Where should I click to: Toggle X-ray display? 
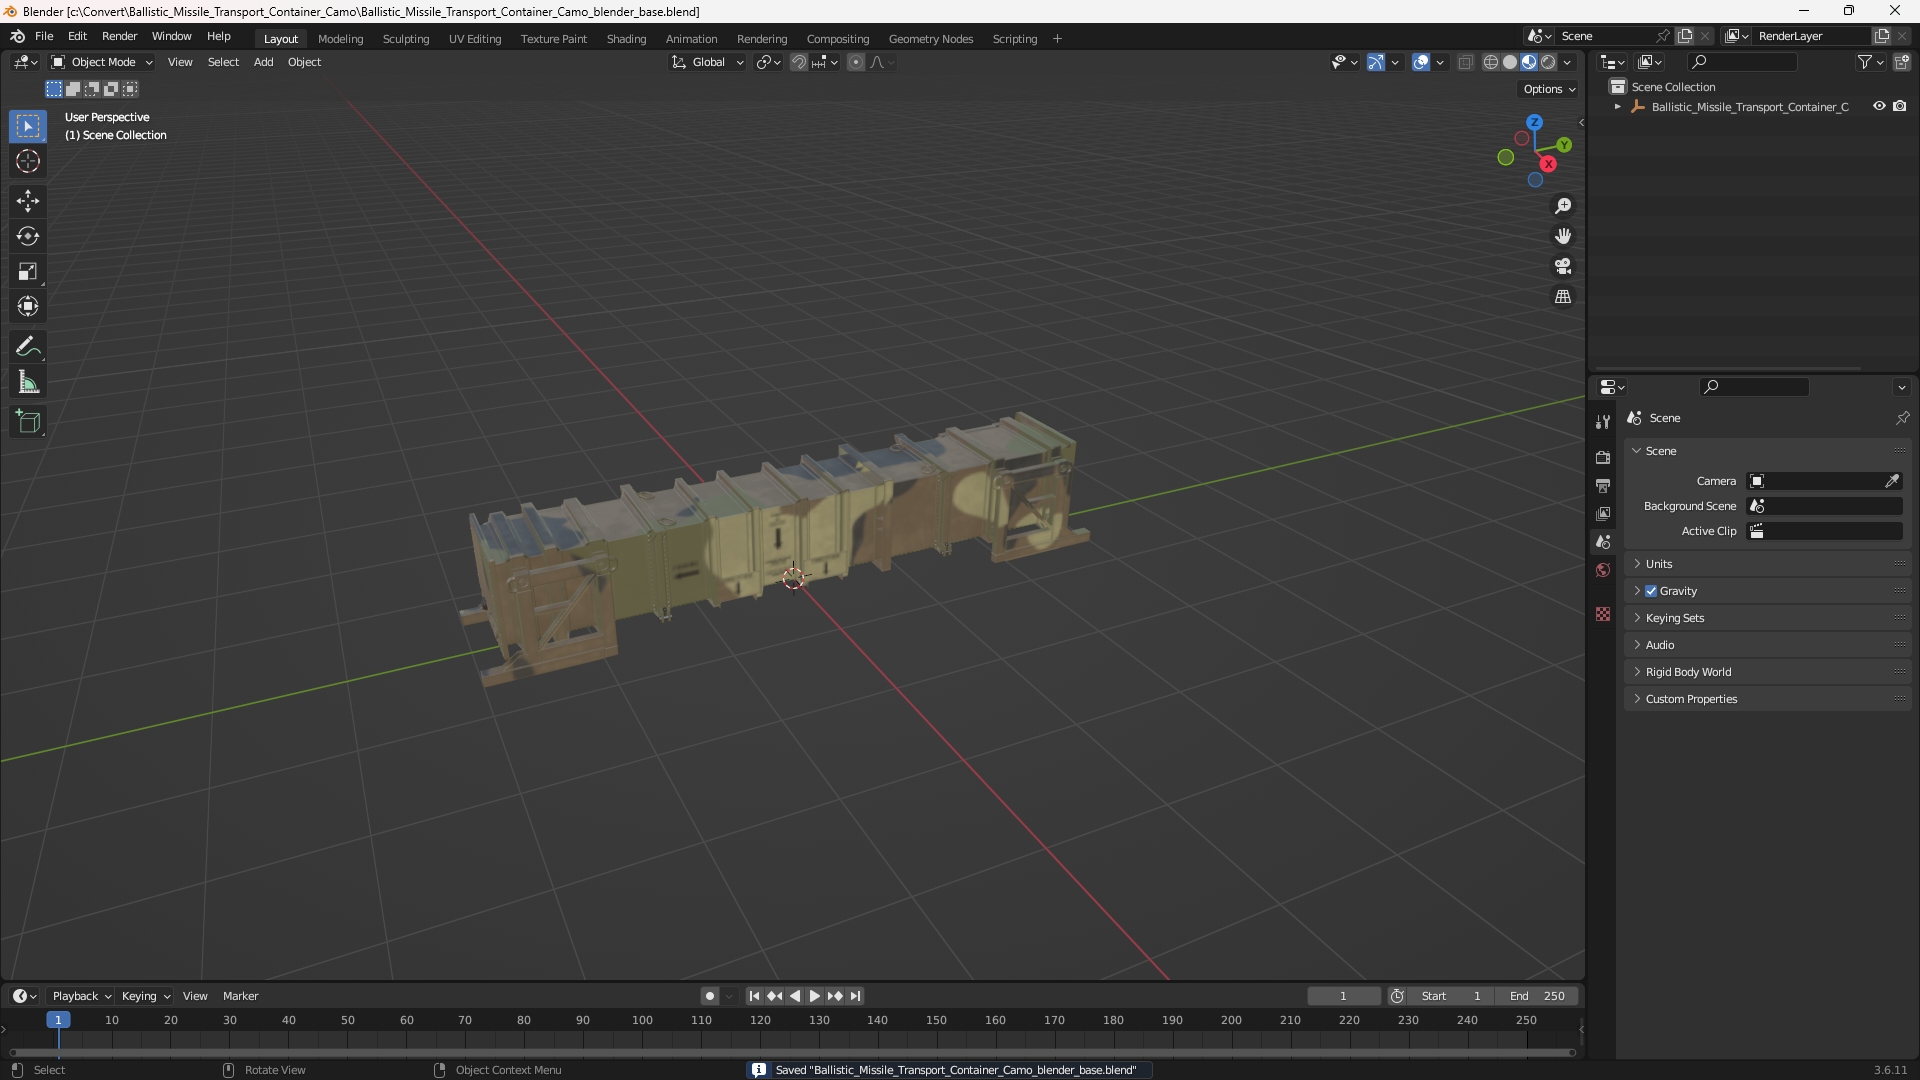tap(1465, 62)
